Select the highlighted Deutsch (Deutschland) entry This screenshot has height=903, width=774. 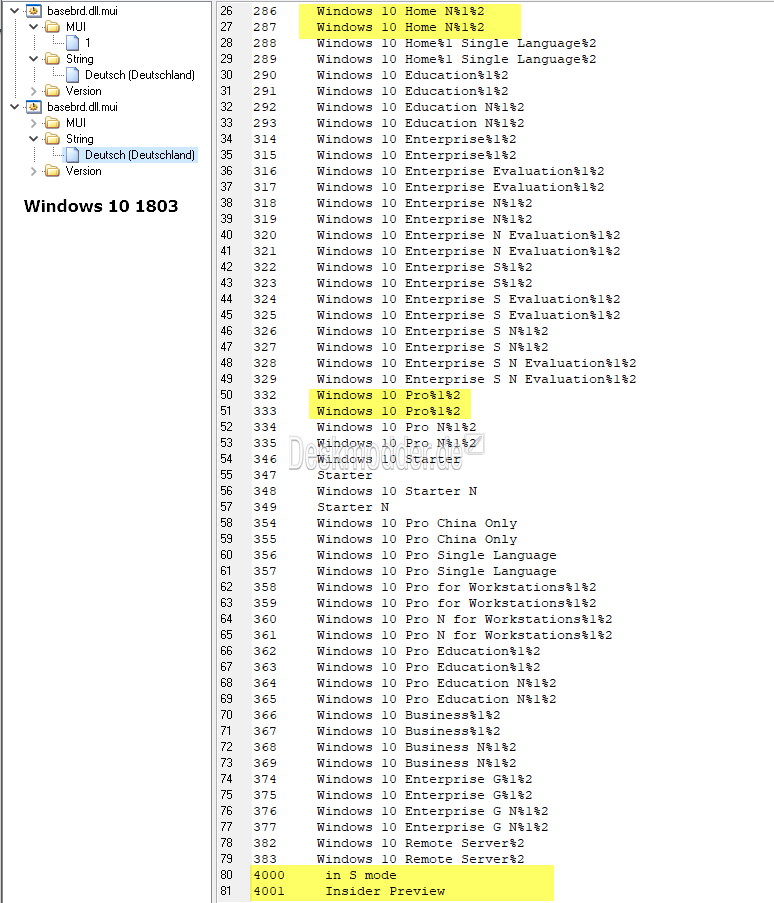click(x=140, y=155)
